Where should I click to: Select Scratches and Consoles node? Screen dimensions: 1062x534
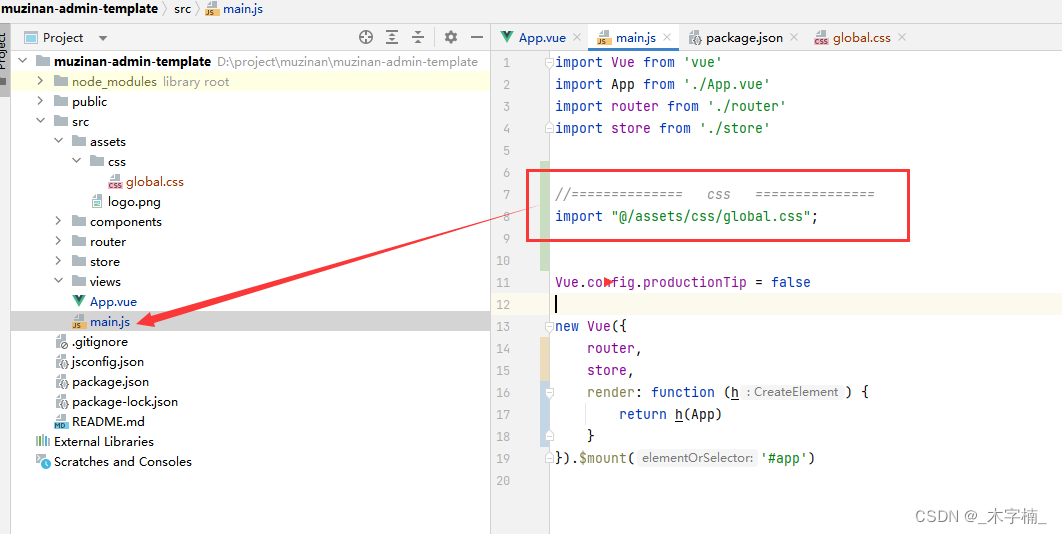pyautogui.click(x=123, y=461)
